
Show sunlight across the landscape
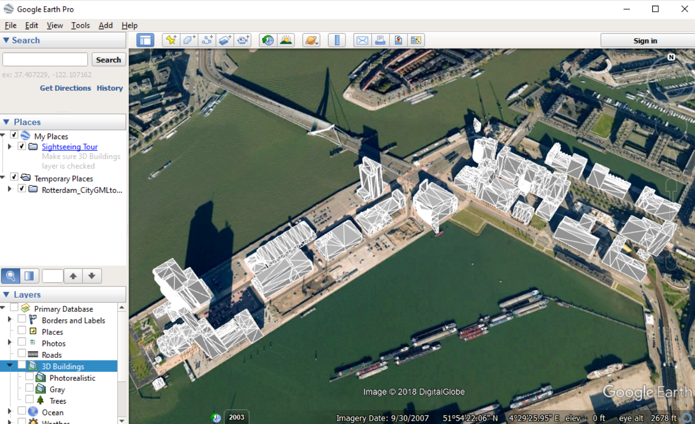tap(286, 40)
